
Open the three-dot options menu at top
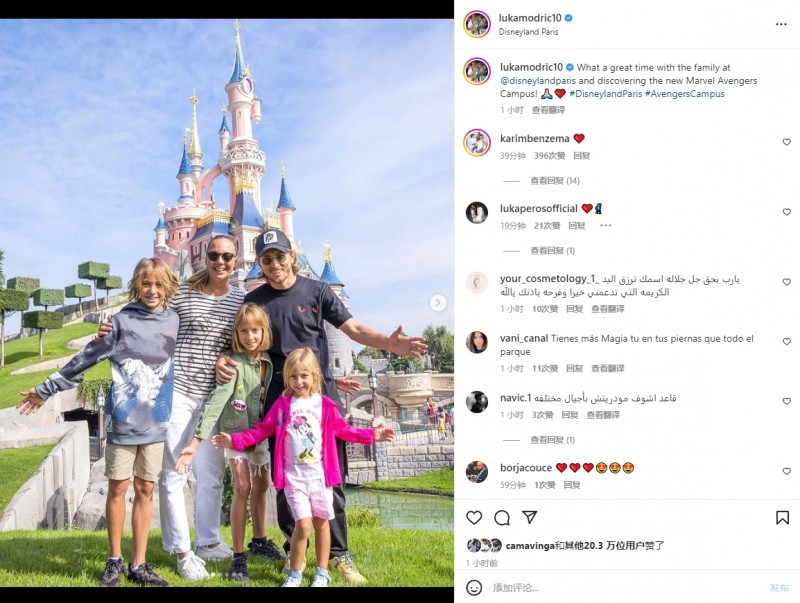pyautogui.click(x=781, y=24)
